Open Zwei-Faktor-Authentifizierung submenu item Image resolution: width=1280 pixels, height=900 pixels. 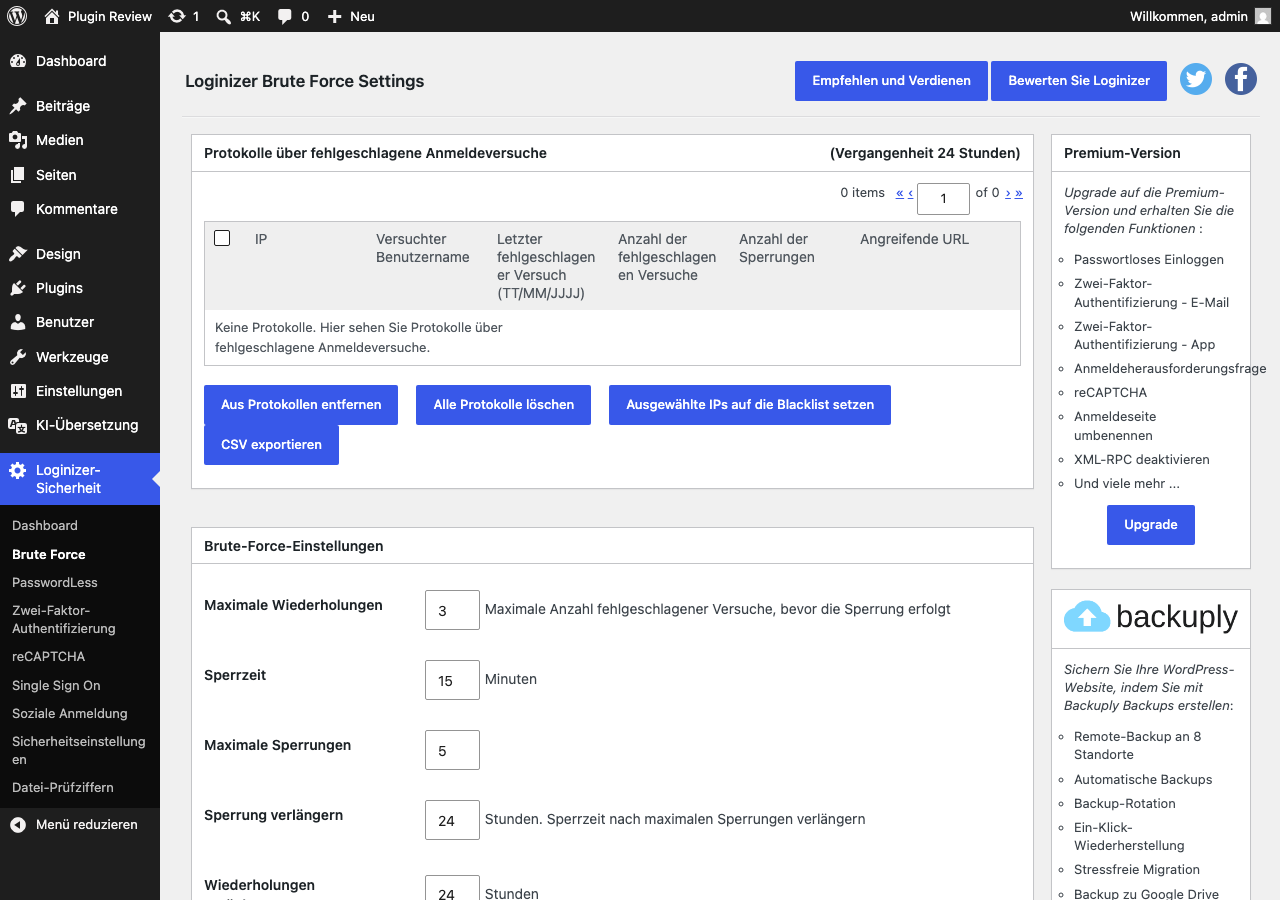coord(64,619)
